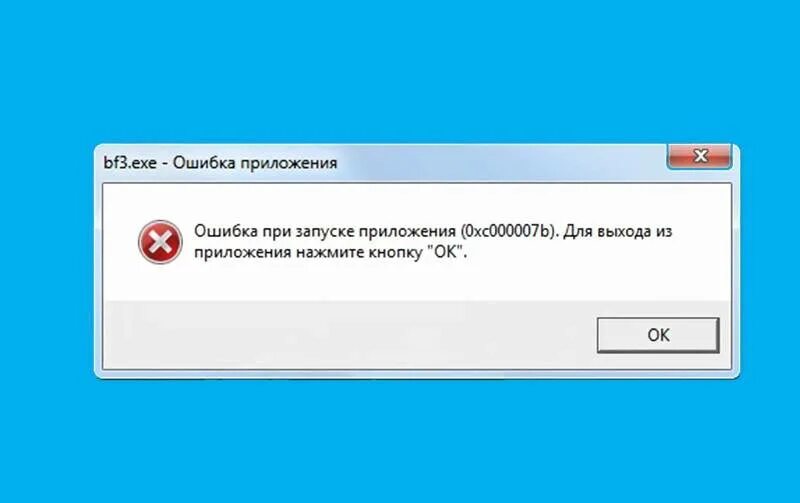Click the blue desktop background above the dialog
The height and width of the screenshot is (503, 800).
tap(400, 71)
